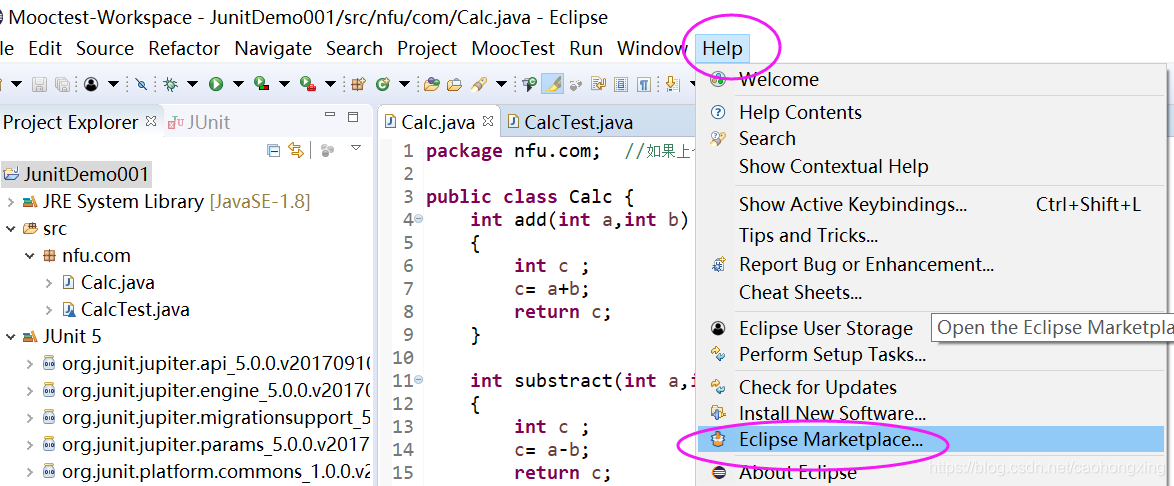Open the External Tools dropdown arrow
Viewport: 1174px width, 486px height.
click(x=330, y=84)
